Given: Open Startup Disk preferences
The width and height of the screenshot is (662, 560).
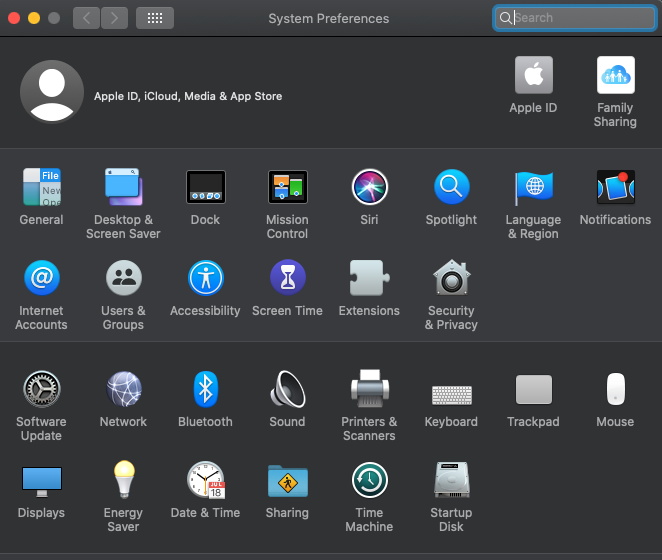Looking at the screenshot, I should click(451, 480).
